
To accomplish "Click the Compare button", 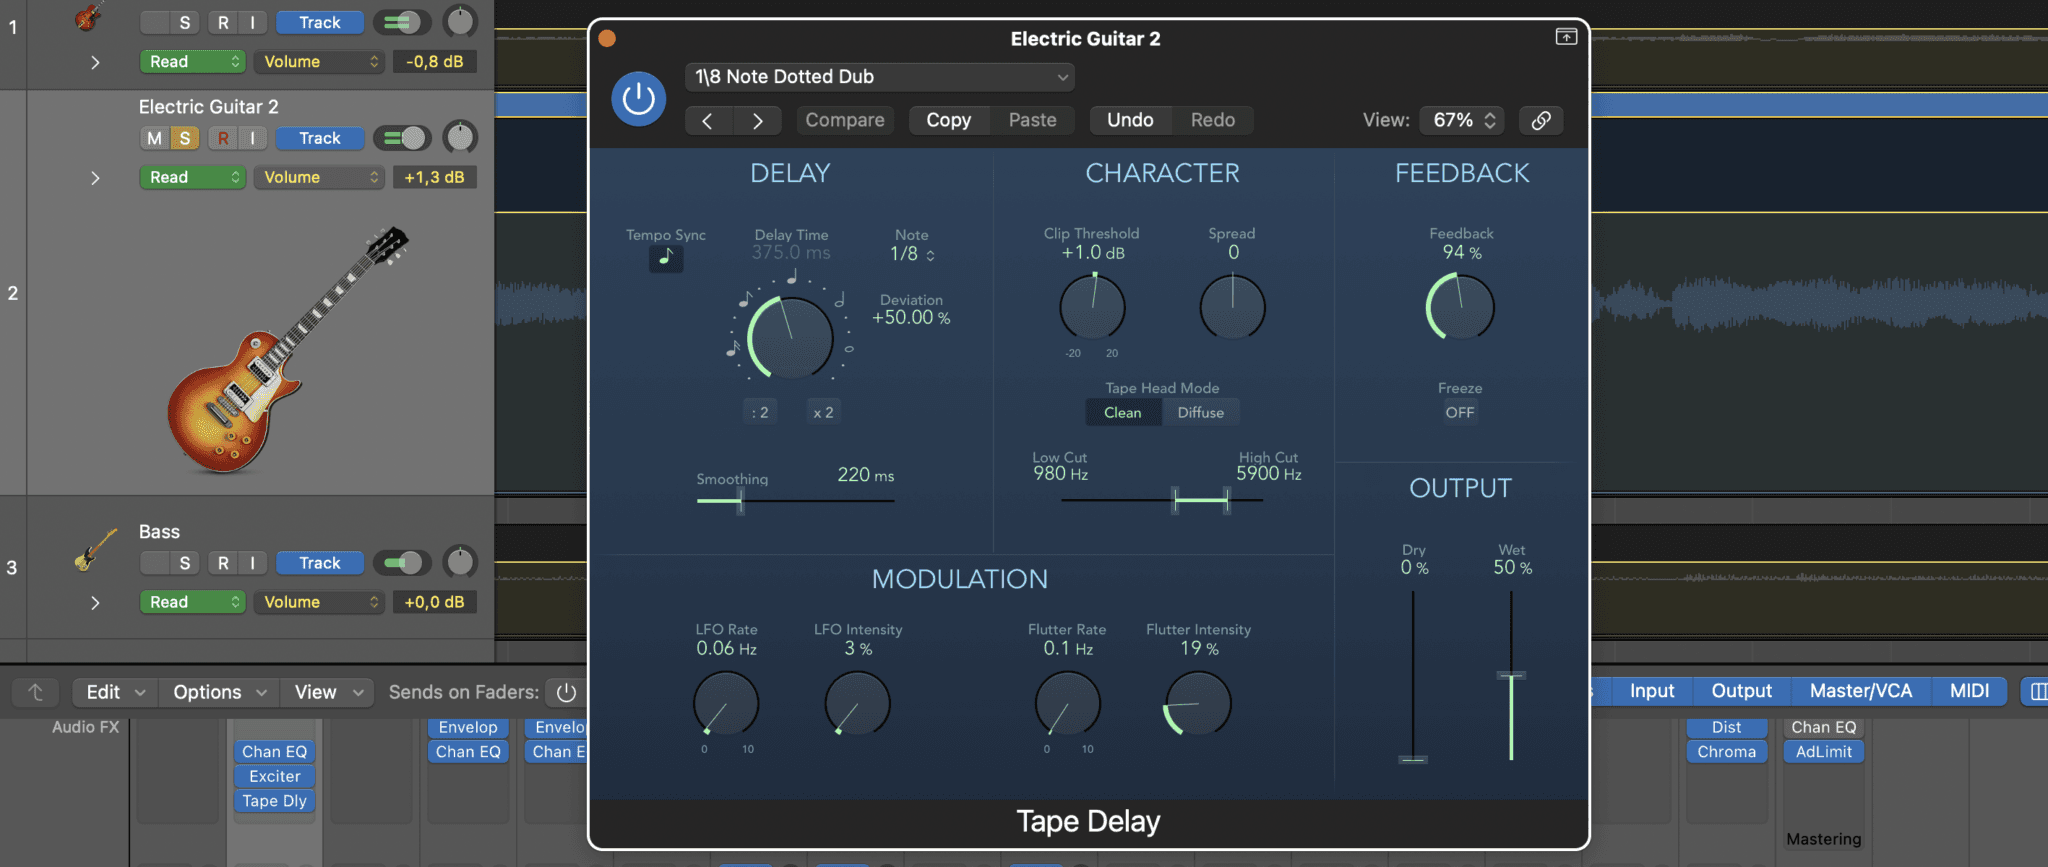I will 845,120.
